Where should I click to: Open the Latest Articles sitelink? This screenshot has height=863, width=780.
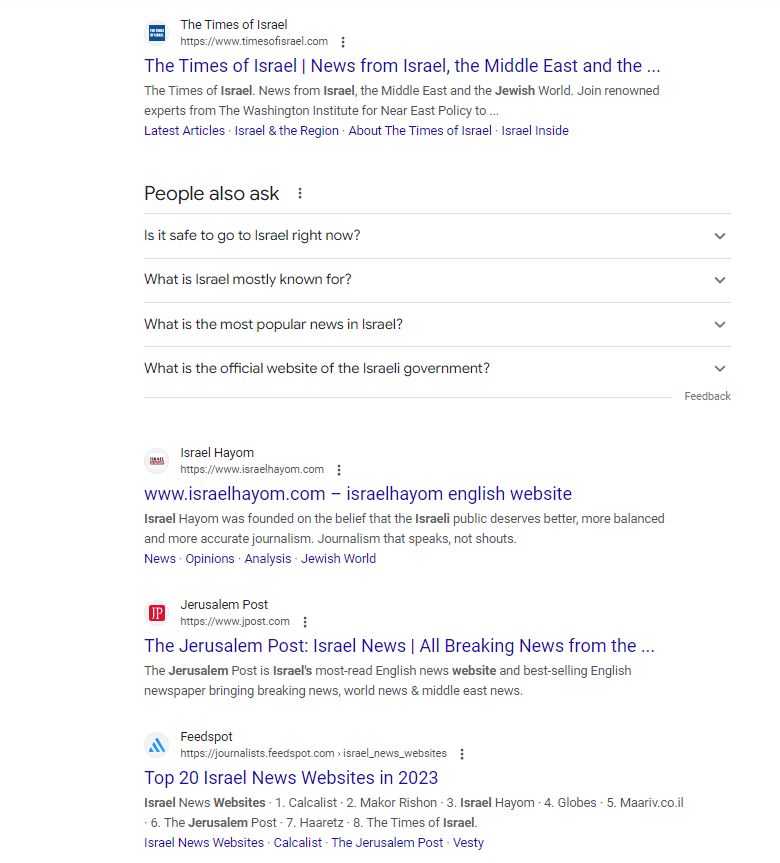point(184,130)
